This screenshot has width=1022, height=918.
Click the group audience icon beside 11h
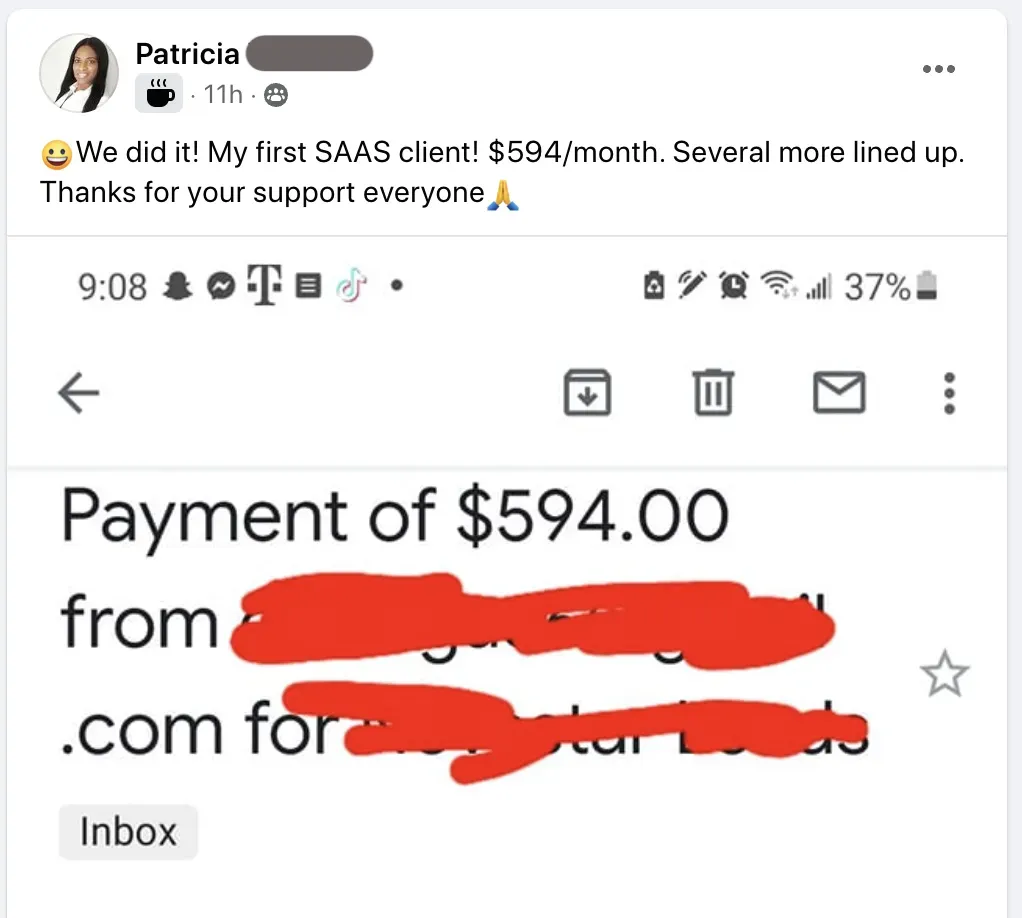(276, 95)
